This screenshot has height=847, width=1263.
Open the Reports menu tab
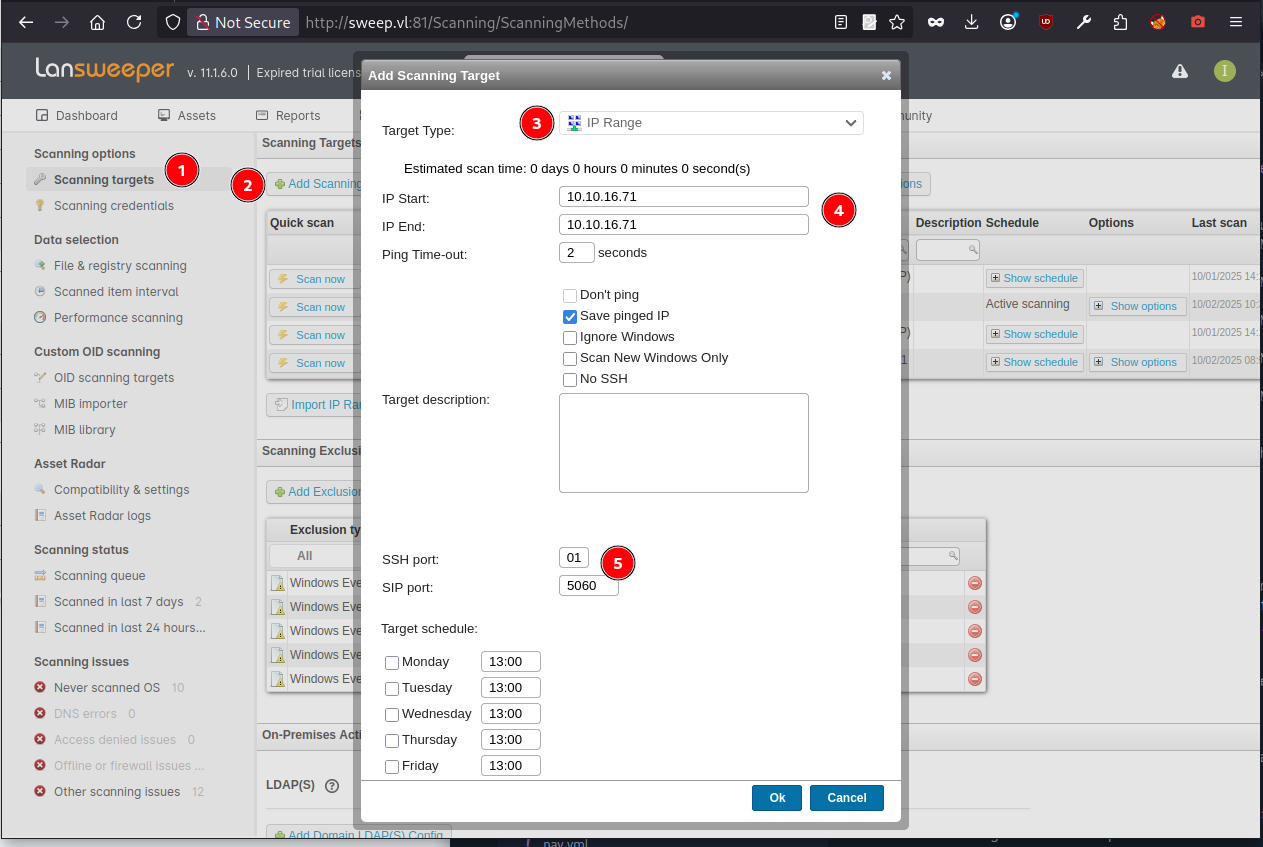tap(288, 116)
